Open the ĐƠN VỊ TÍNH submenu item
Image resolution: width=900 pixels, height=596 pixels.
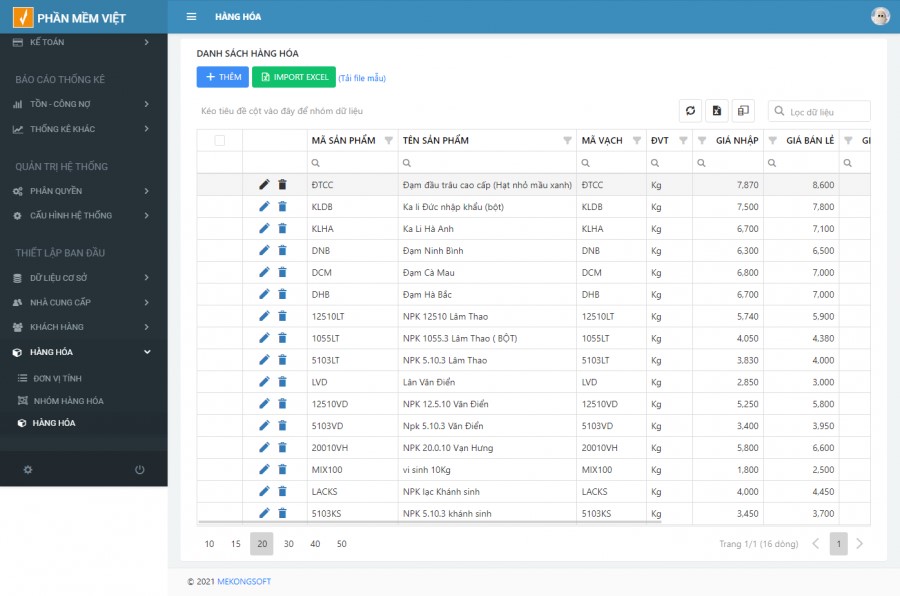pyautogui.click(x=57, y=379)
